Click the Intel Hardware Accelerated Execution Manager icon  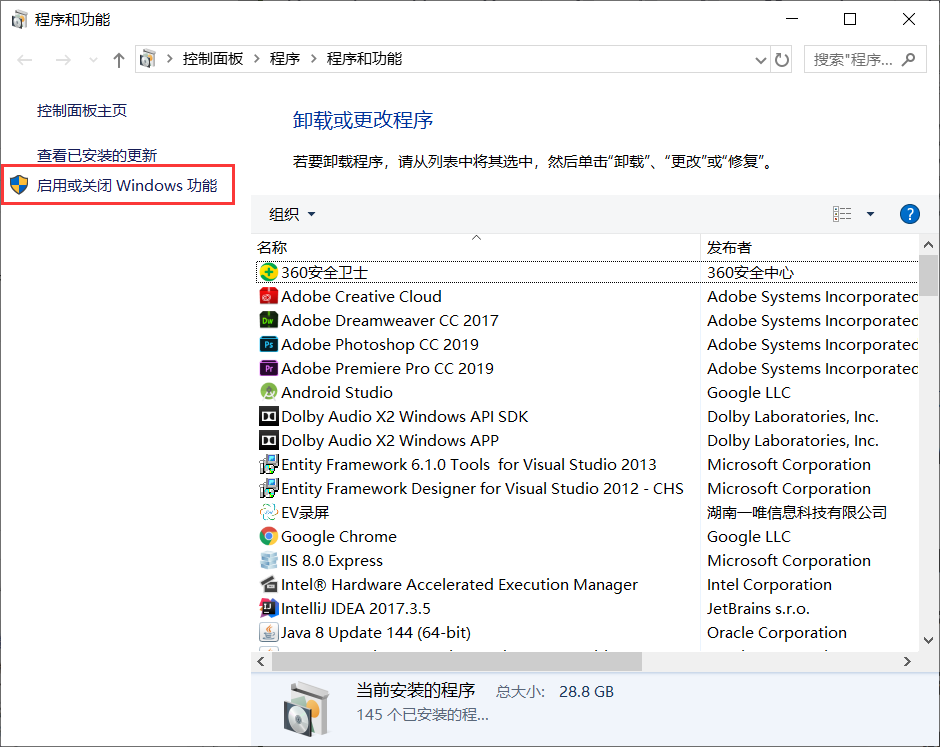coord(268,584)
